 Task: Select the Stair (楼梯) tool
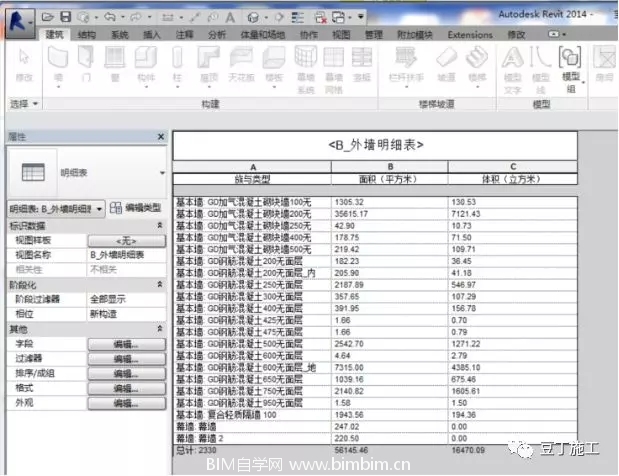[x=477, y=66]
